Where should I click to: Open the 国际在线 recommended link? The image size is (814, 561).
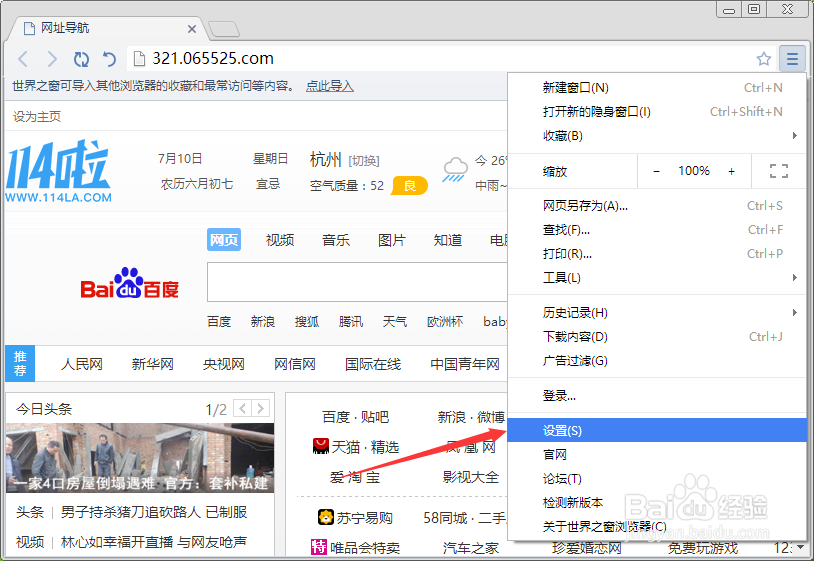[373, 364]
